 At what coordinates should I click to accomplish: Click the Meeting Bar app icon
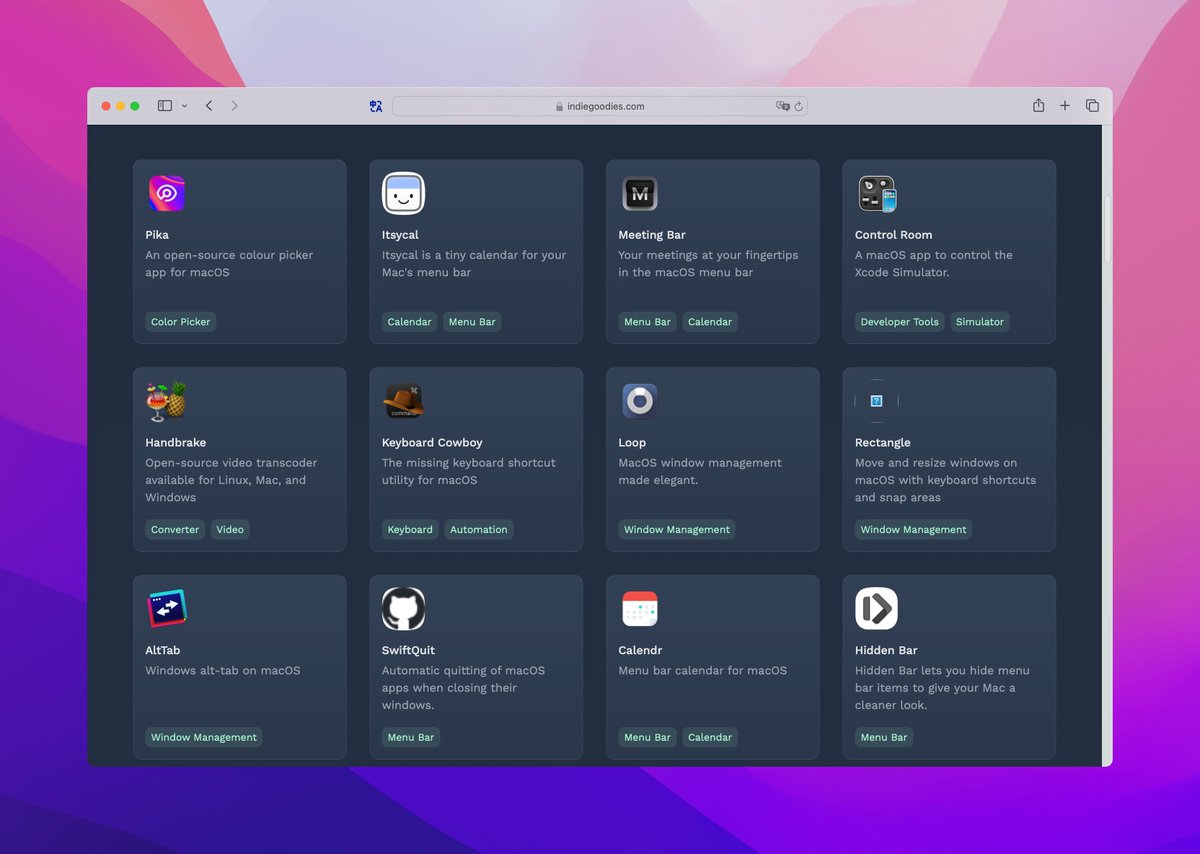(x=640, y=194)
